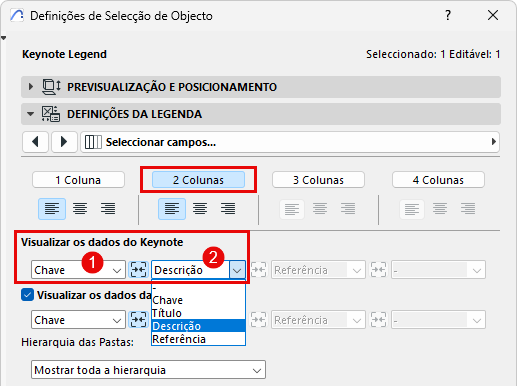Uncheck the Visualizar os dados da checkbox
Image resolution: width=517 pixels, height=386 pixels.
(x=27, y=295)
